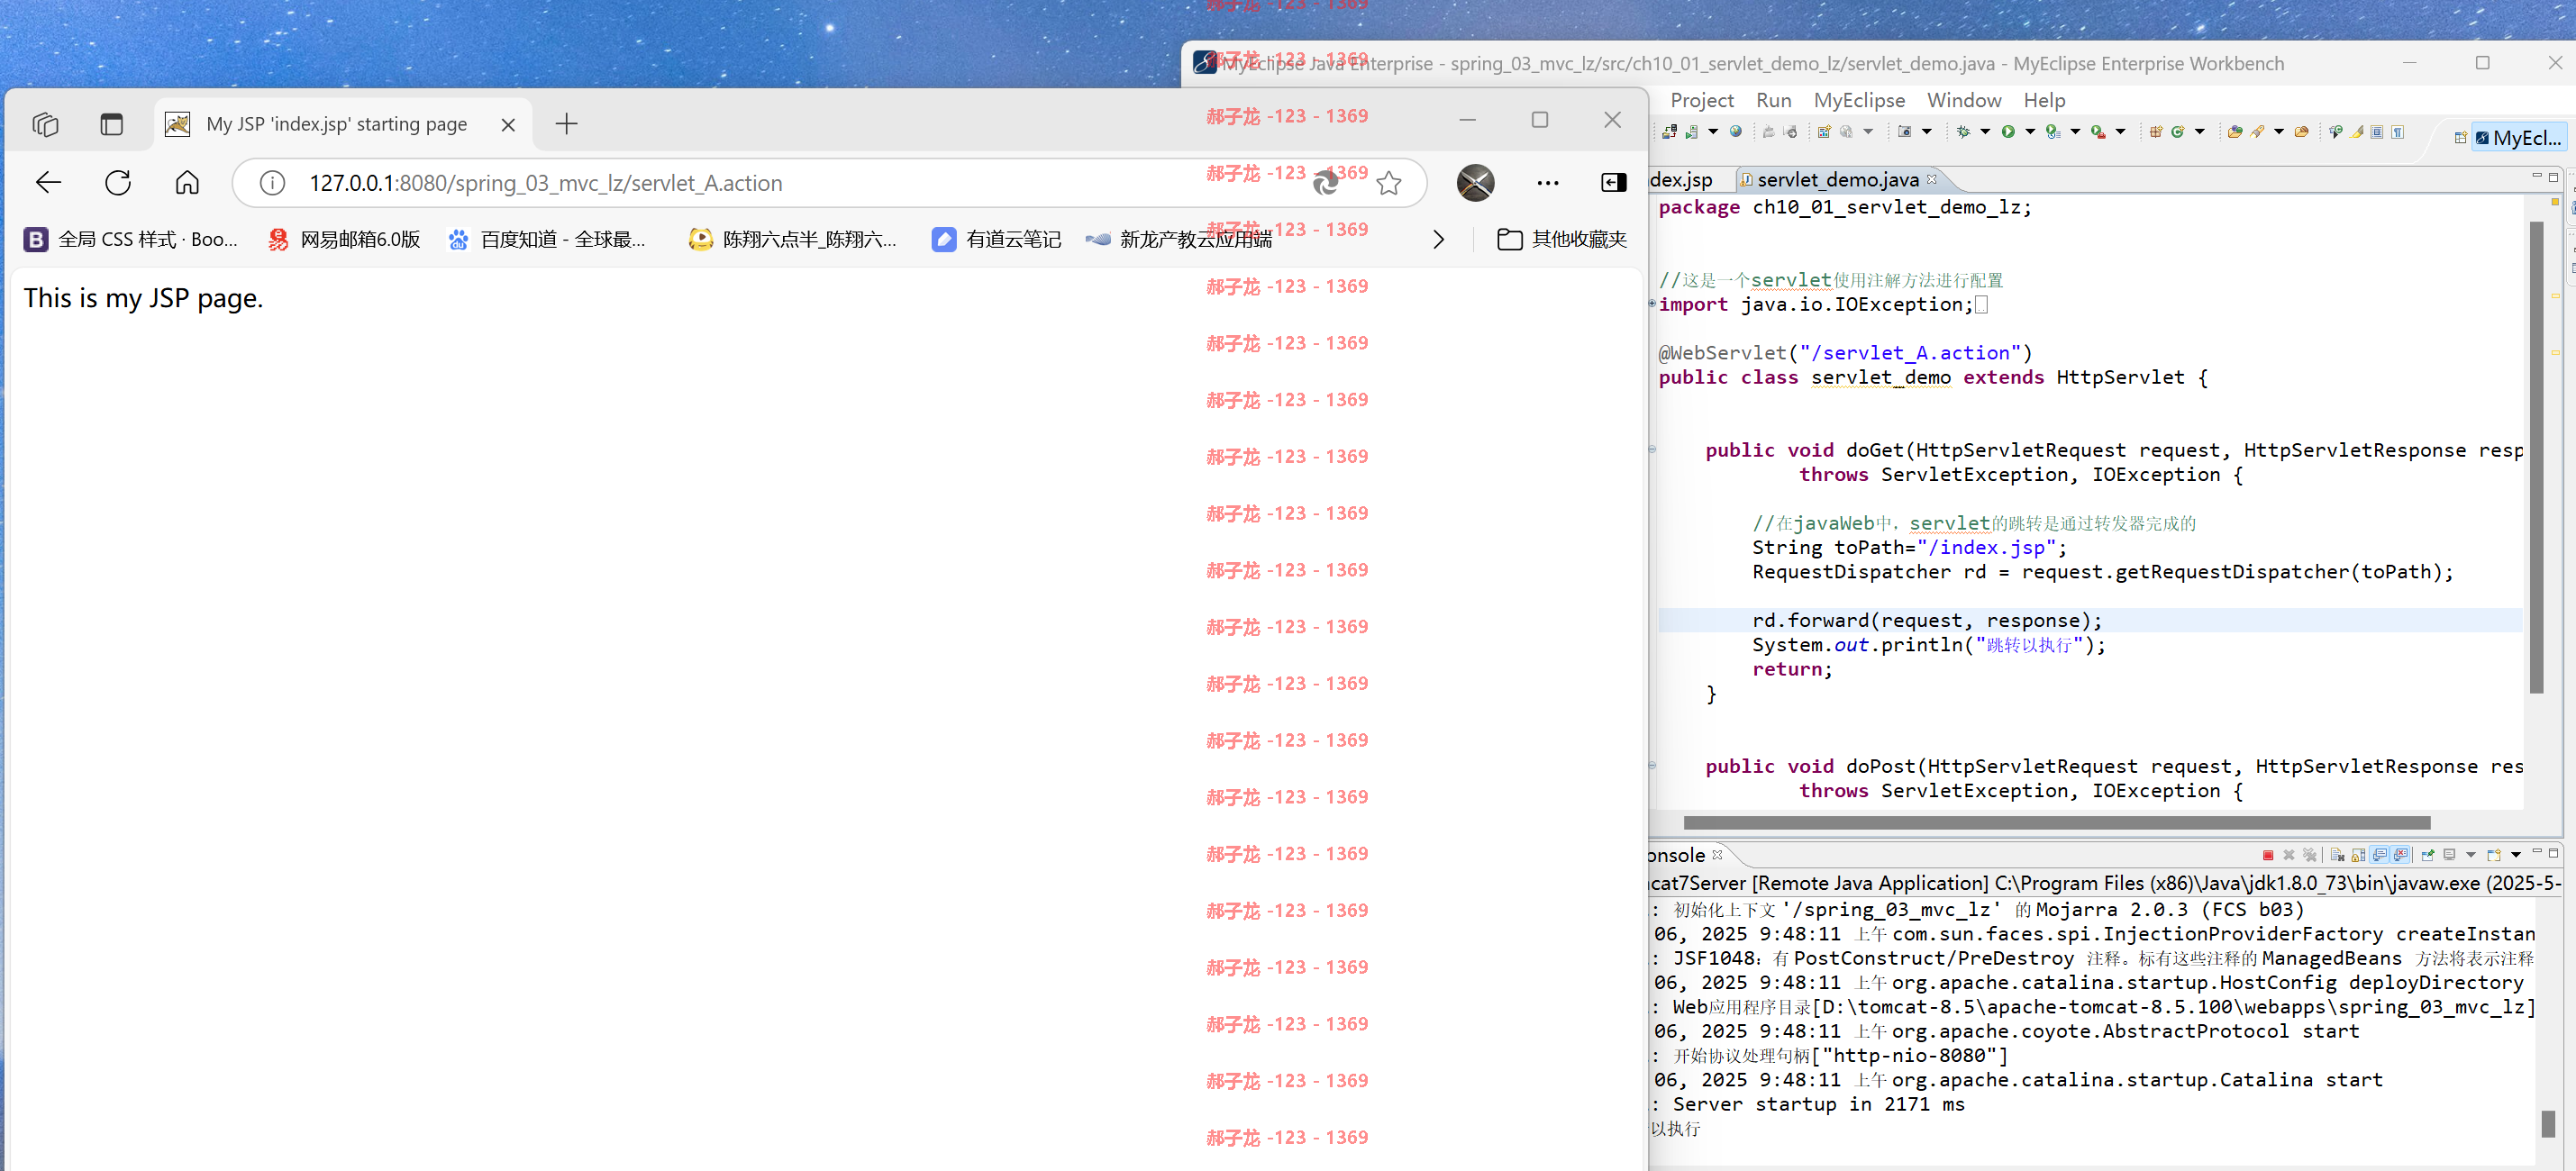Toggle Show Whitespace Characters pilcrow icon

pyautogui.click(x=2398, y=132)
